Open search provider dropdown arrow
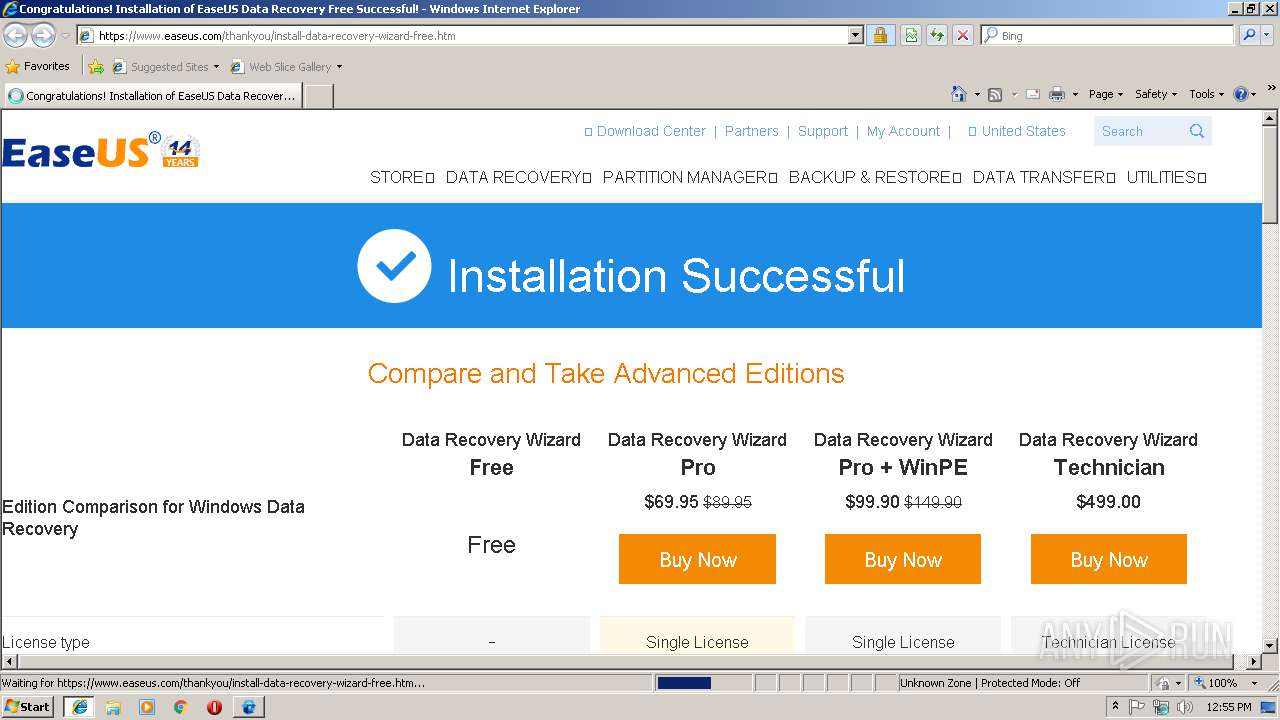The height and width of the screenshot is (720, 1280). (1267, 35)
